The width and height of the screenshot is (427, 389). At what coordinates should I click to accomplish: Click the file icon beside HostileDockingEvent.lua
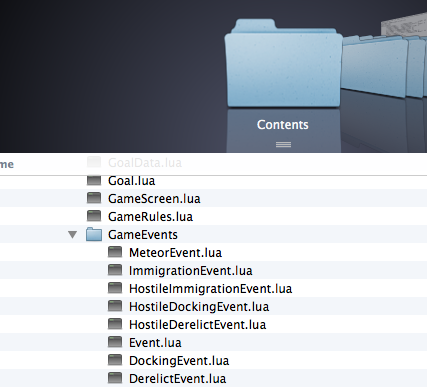(115, 306)
